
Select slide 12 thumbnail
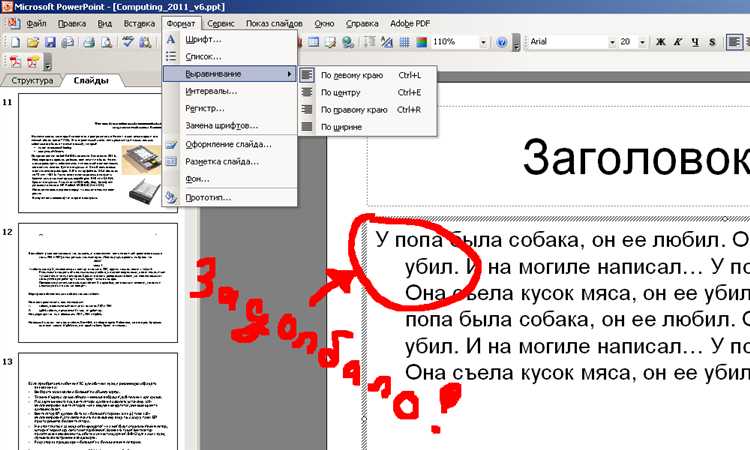point(98,283)
